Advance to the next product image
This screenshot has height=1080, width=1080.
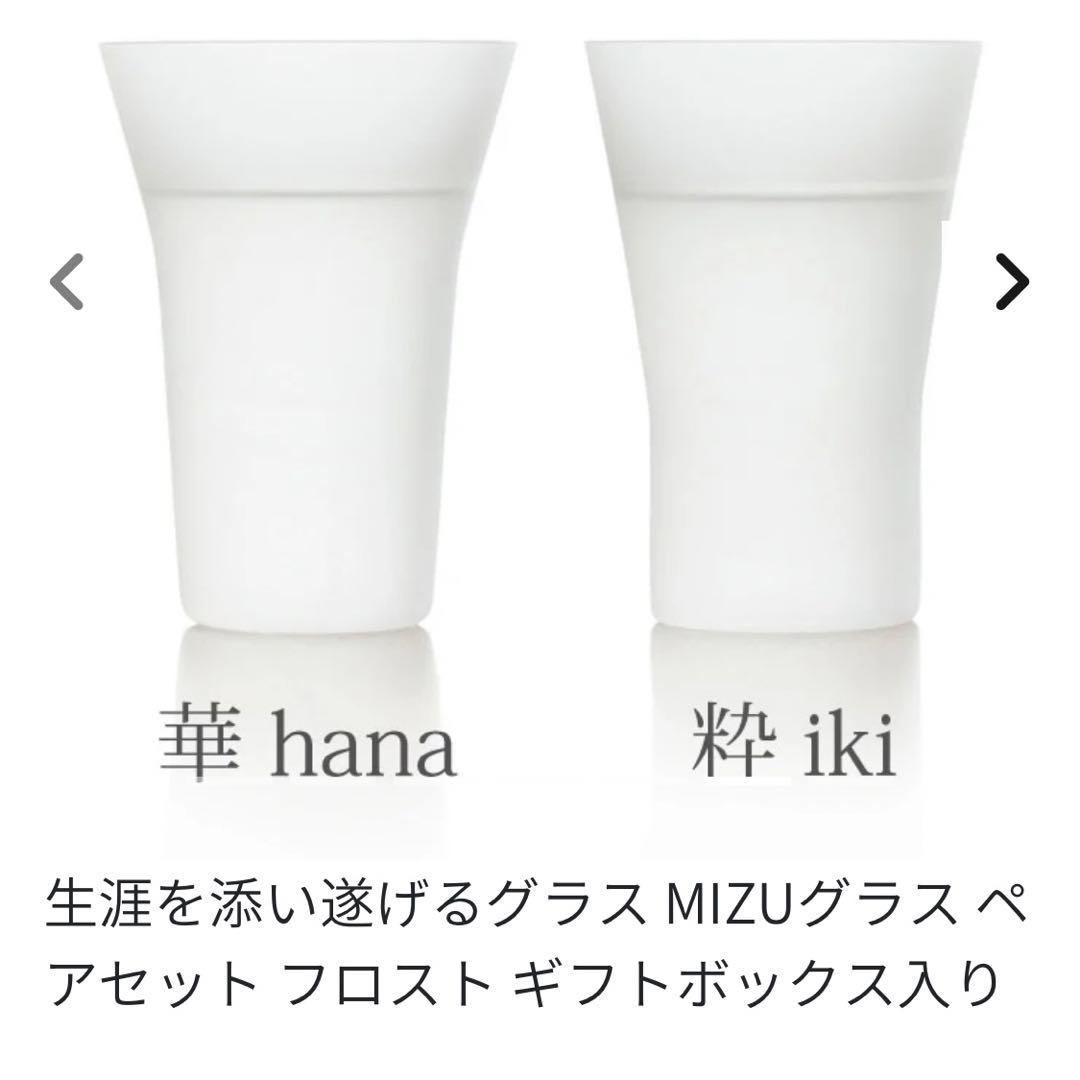(x=1012, y=282)
